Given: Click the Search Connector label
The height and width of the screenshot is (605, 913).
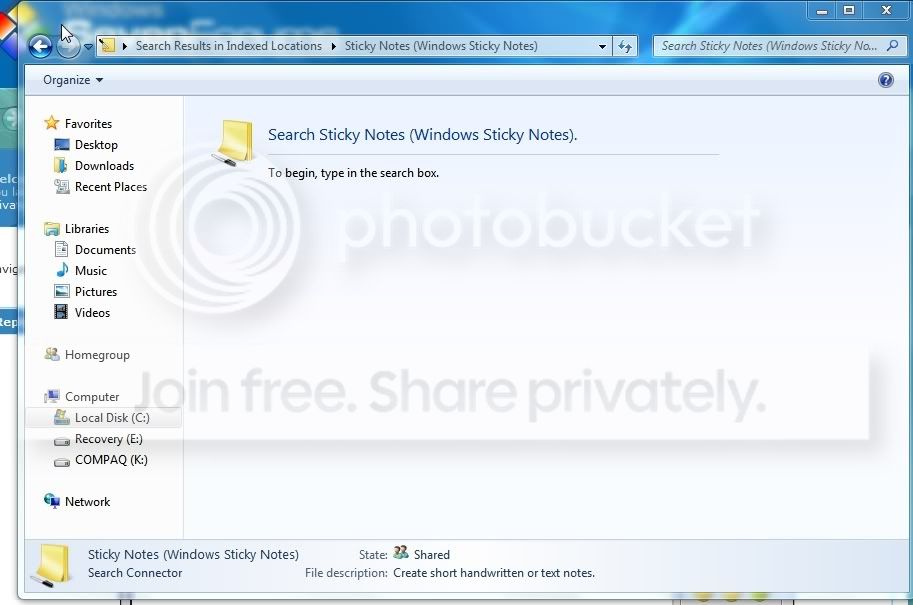Looking at the screenshot, I should click(x=135, y=573).
